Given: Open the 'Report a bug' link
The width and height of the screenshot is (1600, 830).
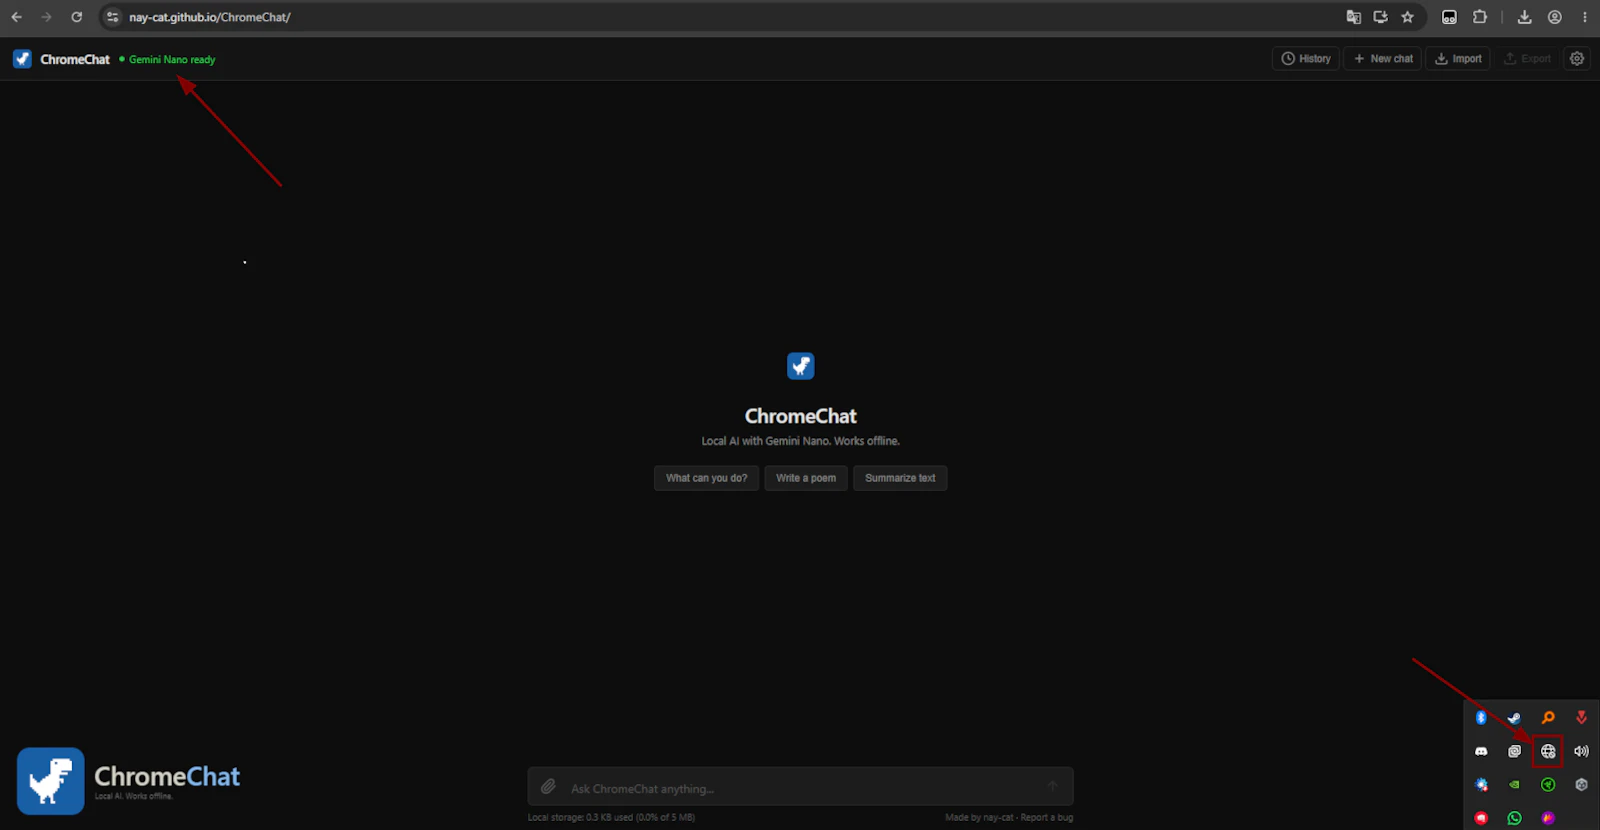Looking at the screenshot, I should (1047, 817).
